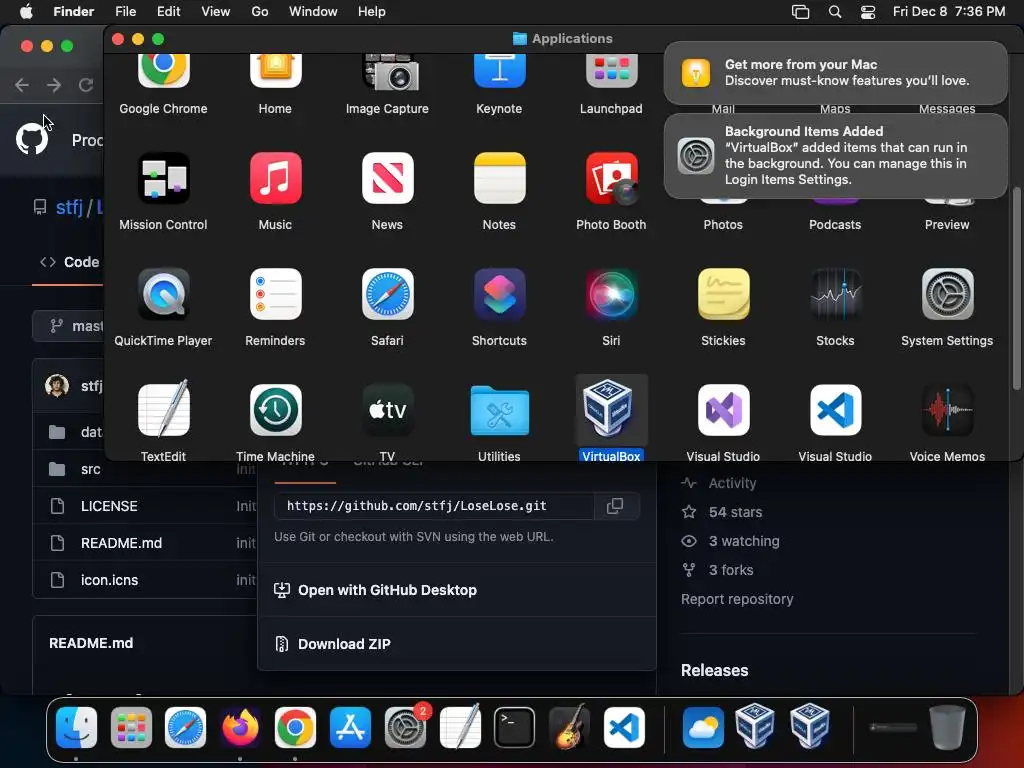Launch Siri app icon

[611, 294]
